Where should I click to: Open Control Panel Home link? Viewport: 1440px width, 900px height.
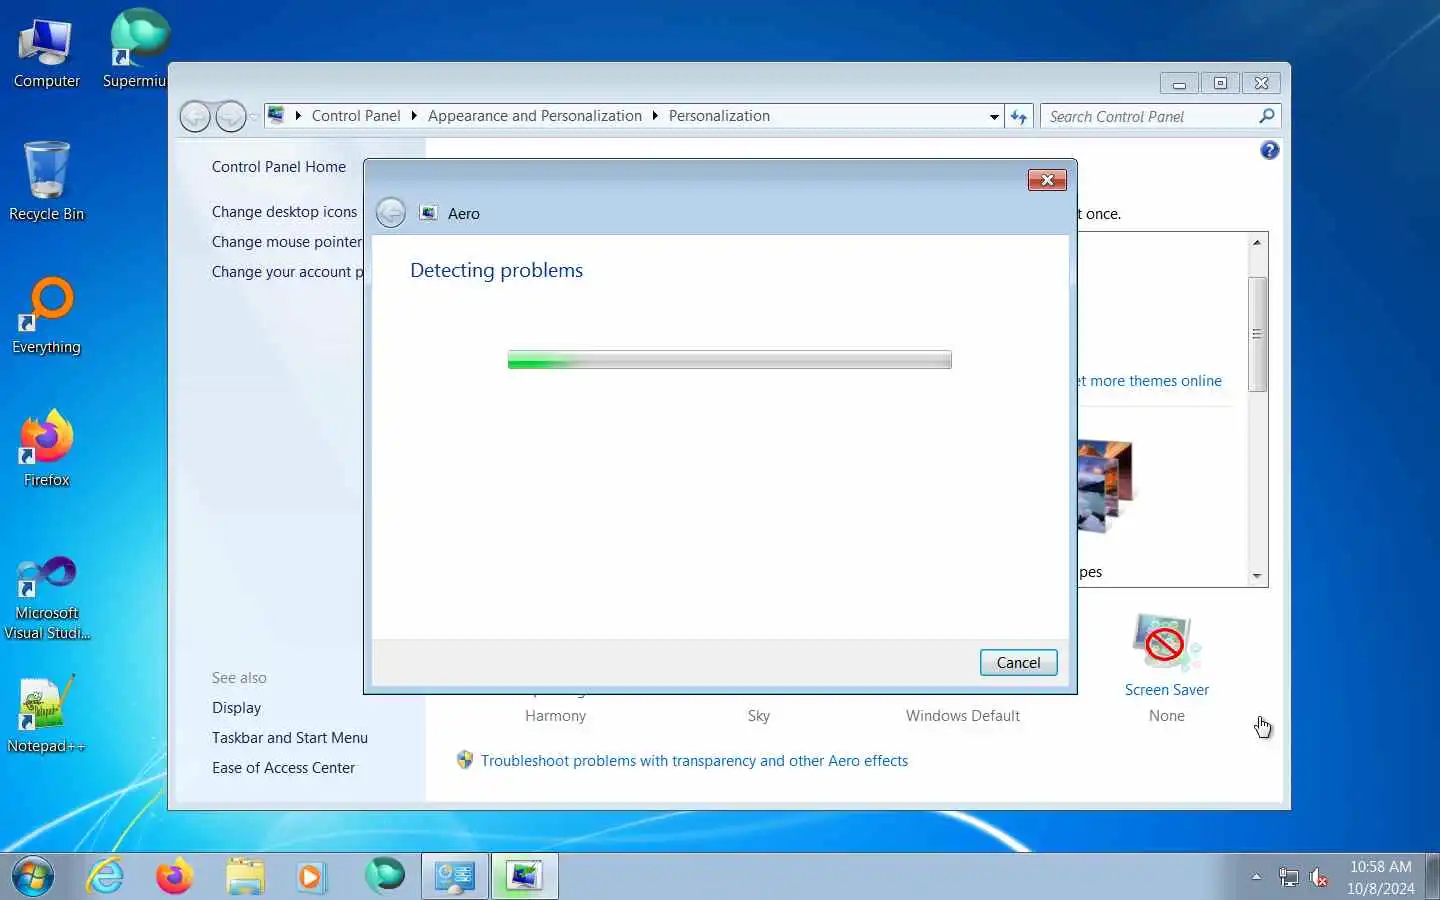[x=279, y=167]
